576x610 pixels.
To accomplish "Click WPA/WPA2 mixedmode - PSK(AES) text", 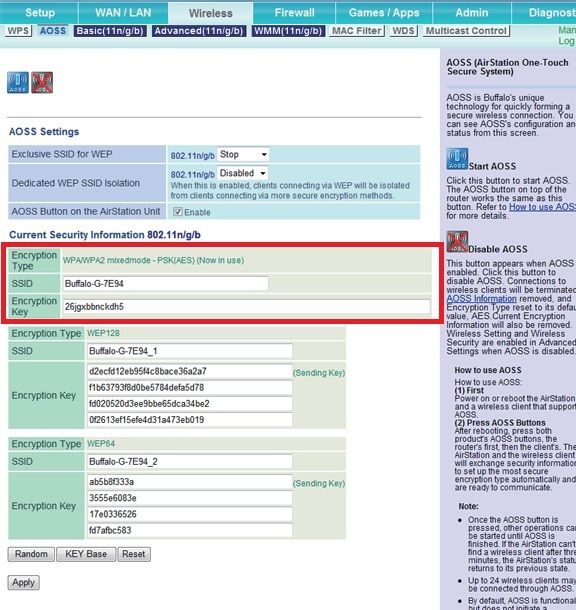I will [129, 260].
